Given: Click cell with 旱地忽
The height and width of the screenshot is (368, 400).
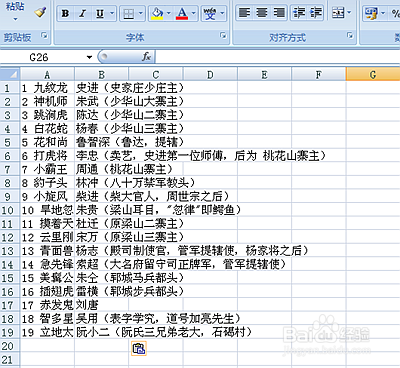Looking at the screenshot, I should click(x=47, y=210).
